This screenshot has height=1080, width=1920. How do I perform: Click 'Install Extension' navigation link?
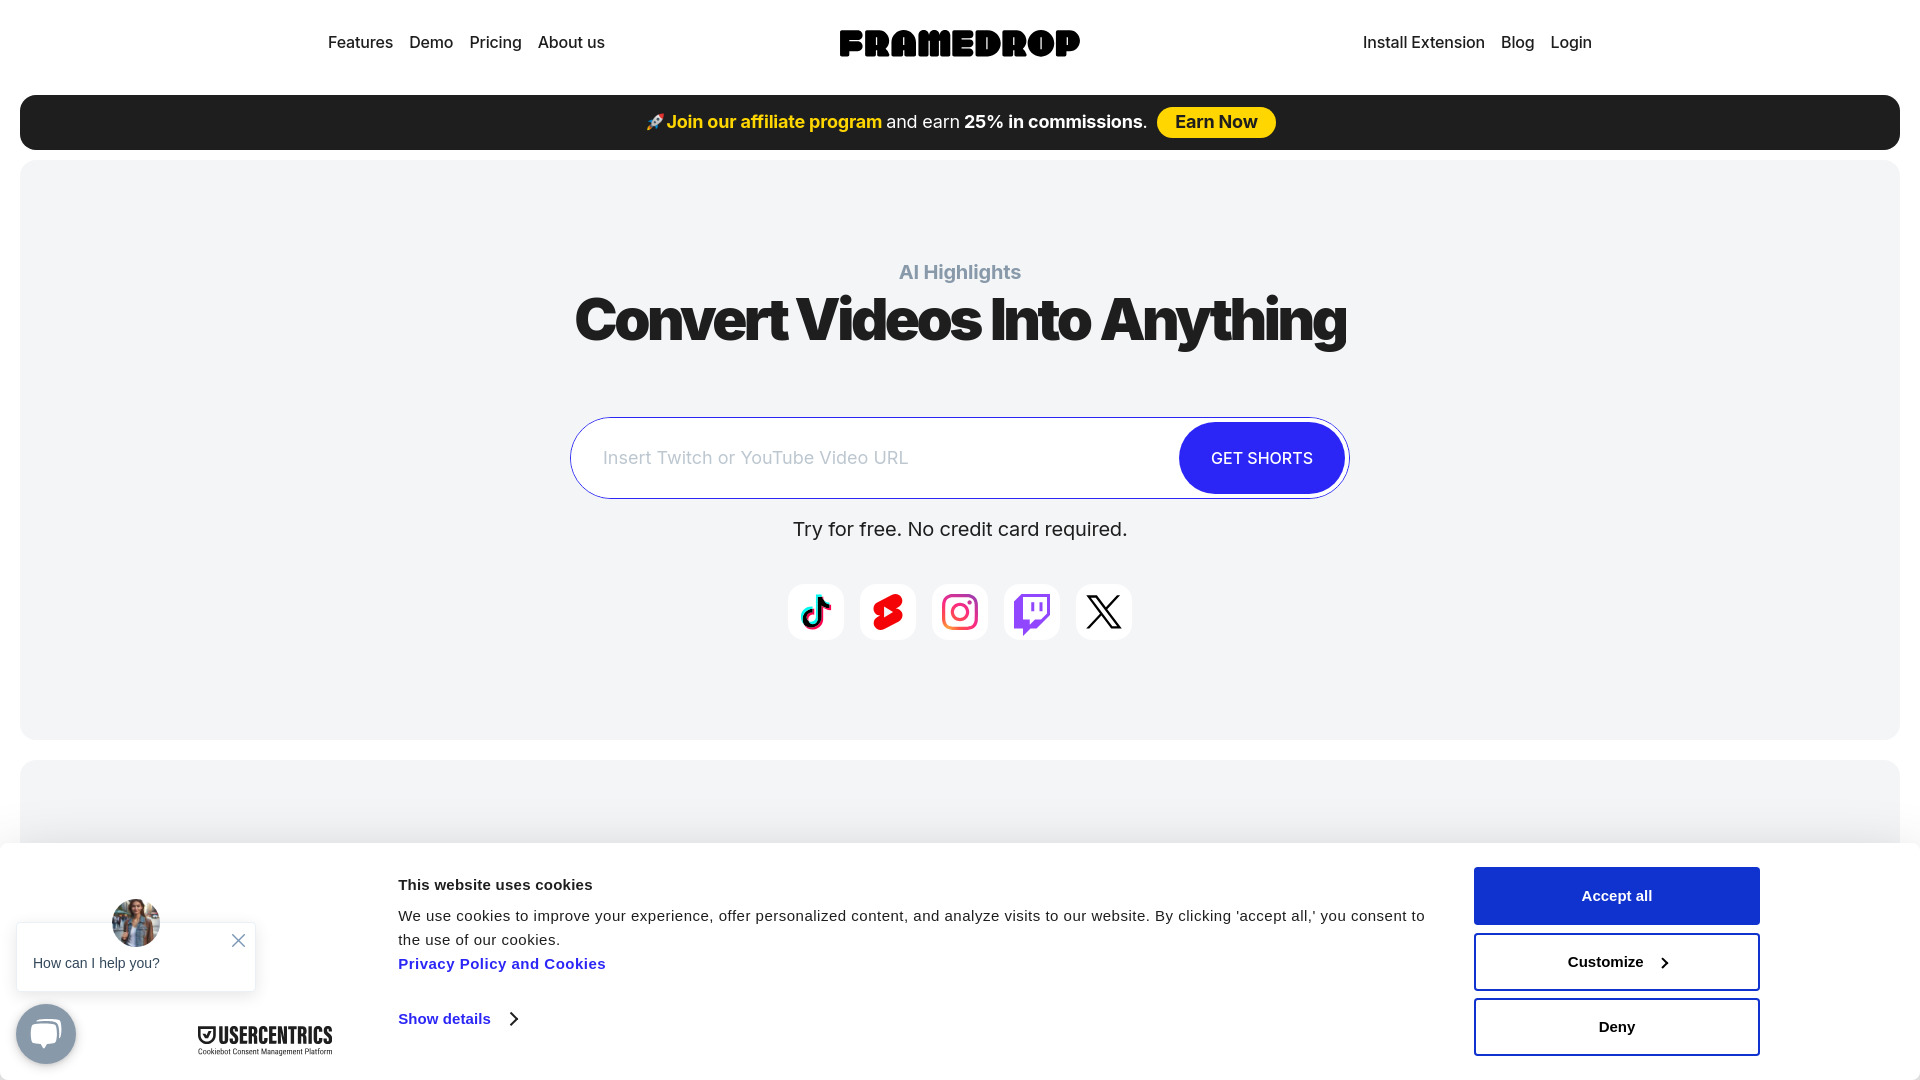click(x=1423, y=42)
